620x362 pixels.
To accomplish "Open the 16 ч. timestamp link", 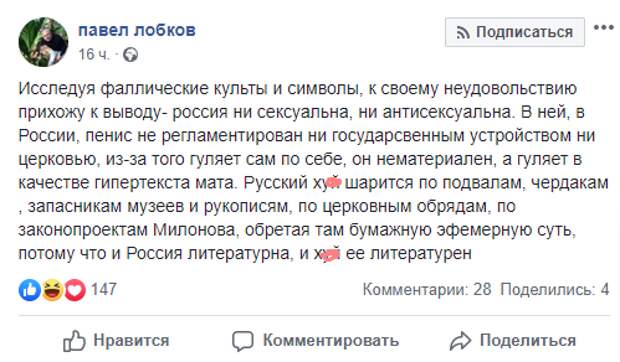I will point(94,55).
